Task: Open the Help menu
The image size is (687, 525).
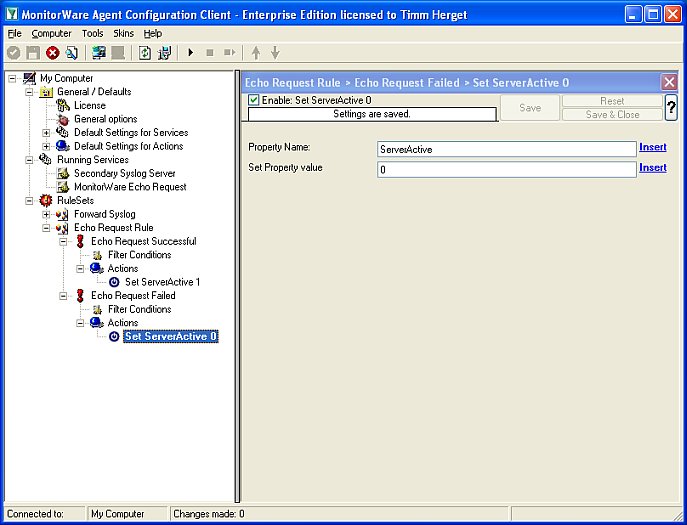Action: tap(152, 34)
